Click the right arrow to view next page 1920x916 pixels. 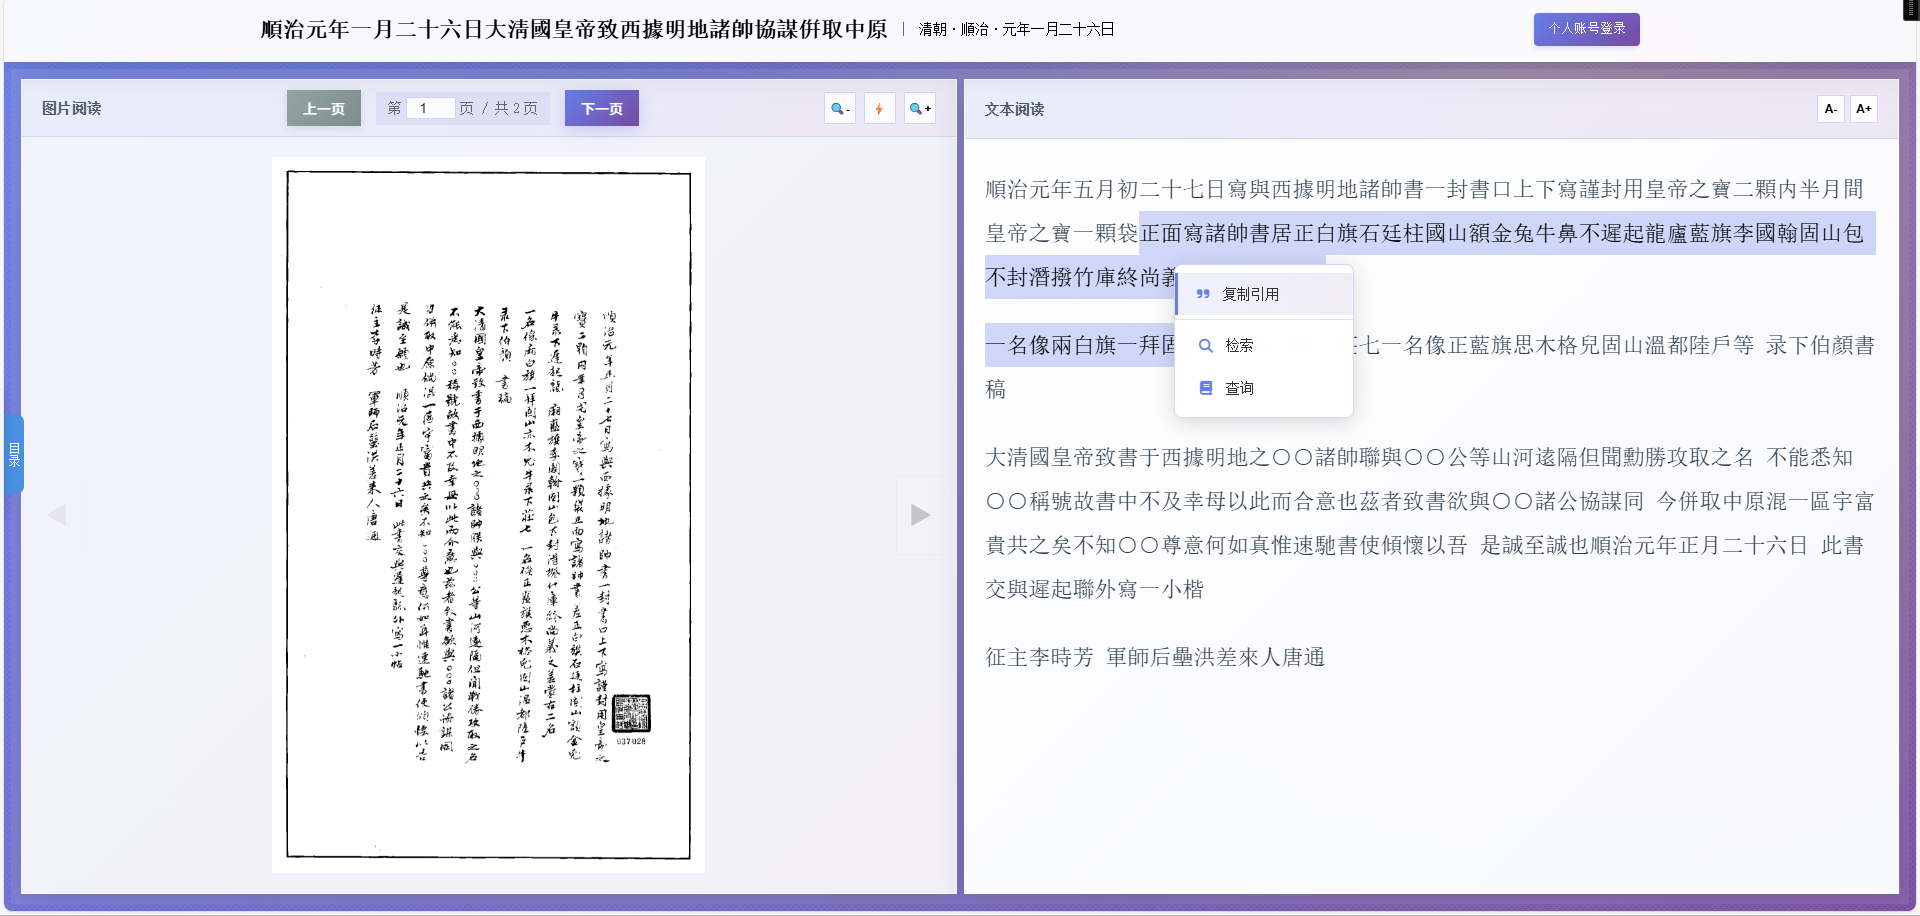point(919,514)
